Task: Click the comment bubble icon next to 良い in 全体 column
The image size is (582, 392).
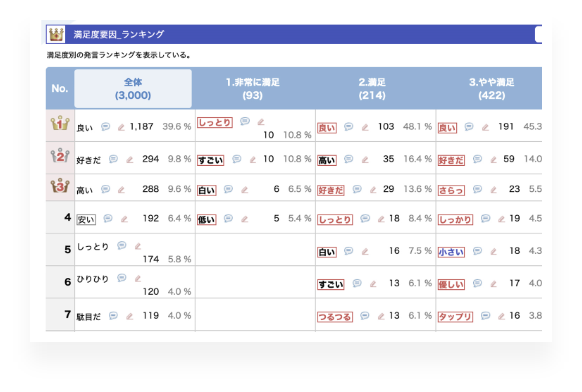Action: pyautogui.click(x=106, y=127)
